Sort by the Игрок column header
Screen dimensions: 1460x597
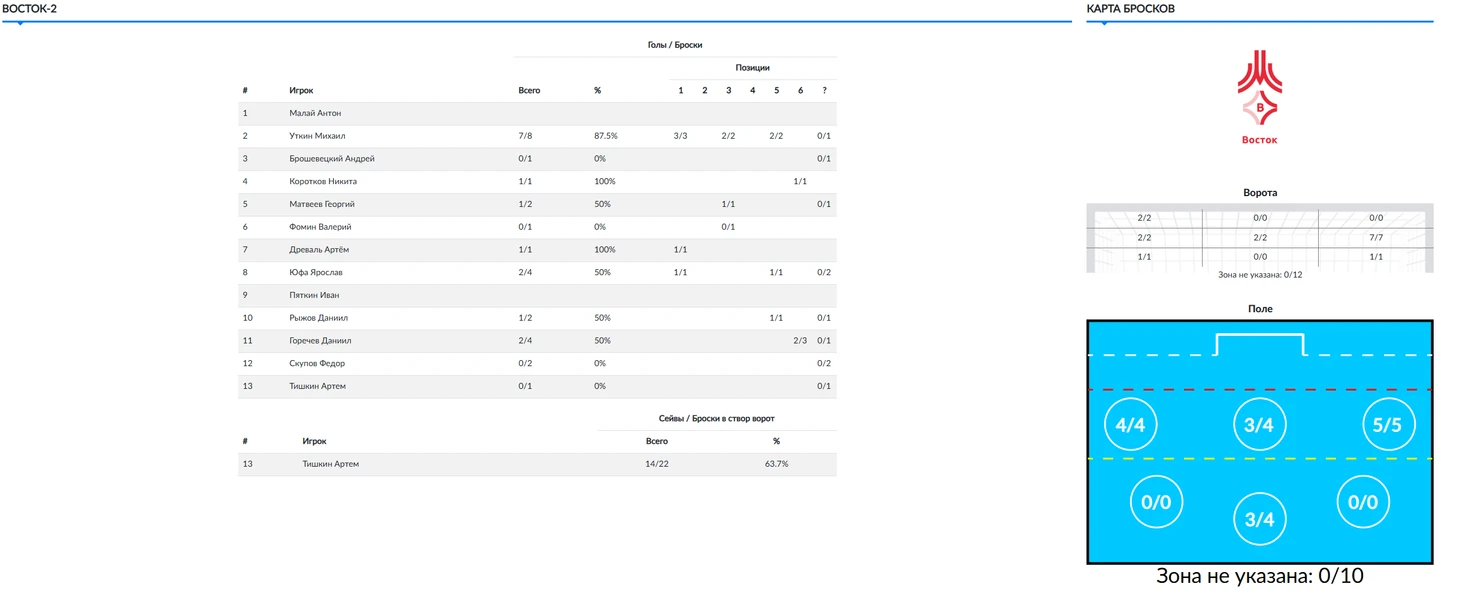(x=301, y=91)
